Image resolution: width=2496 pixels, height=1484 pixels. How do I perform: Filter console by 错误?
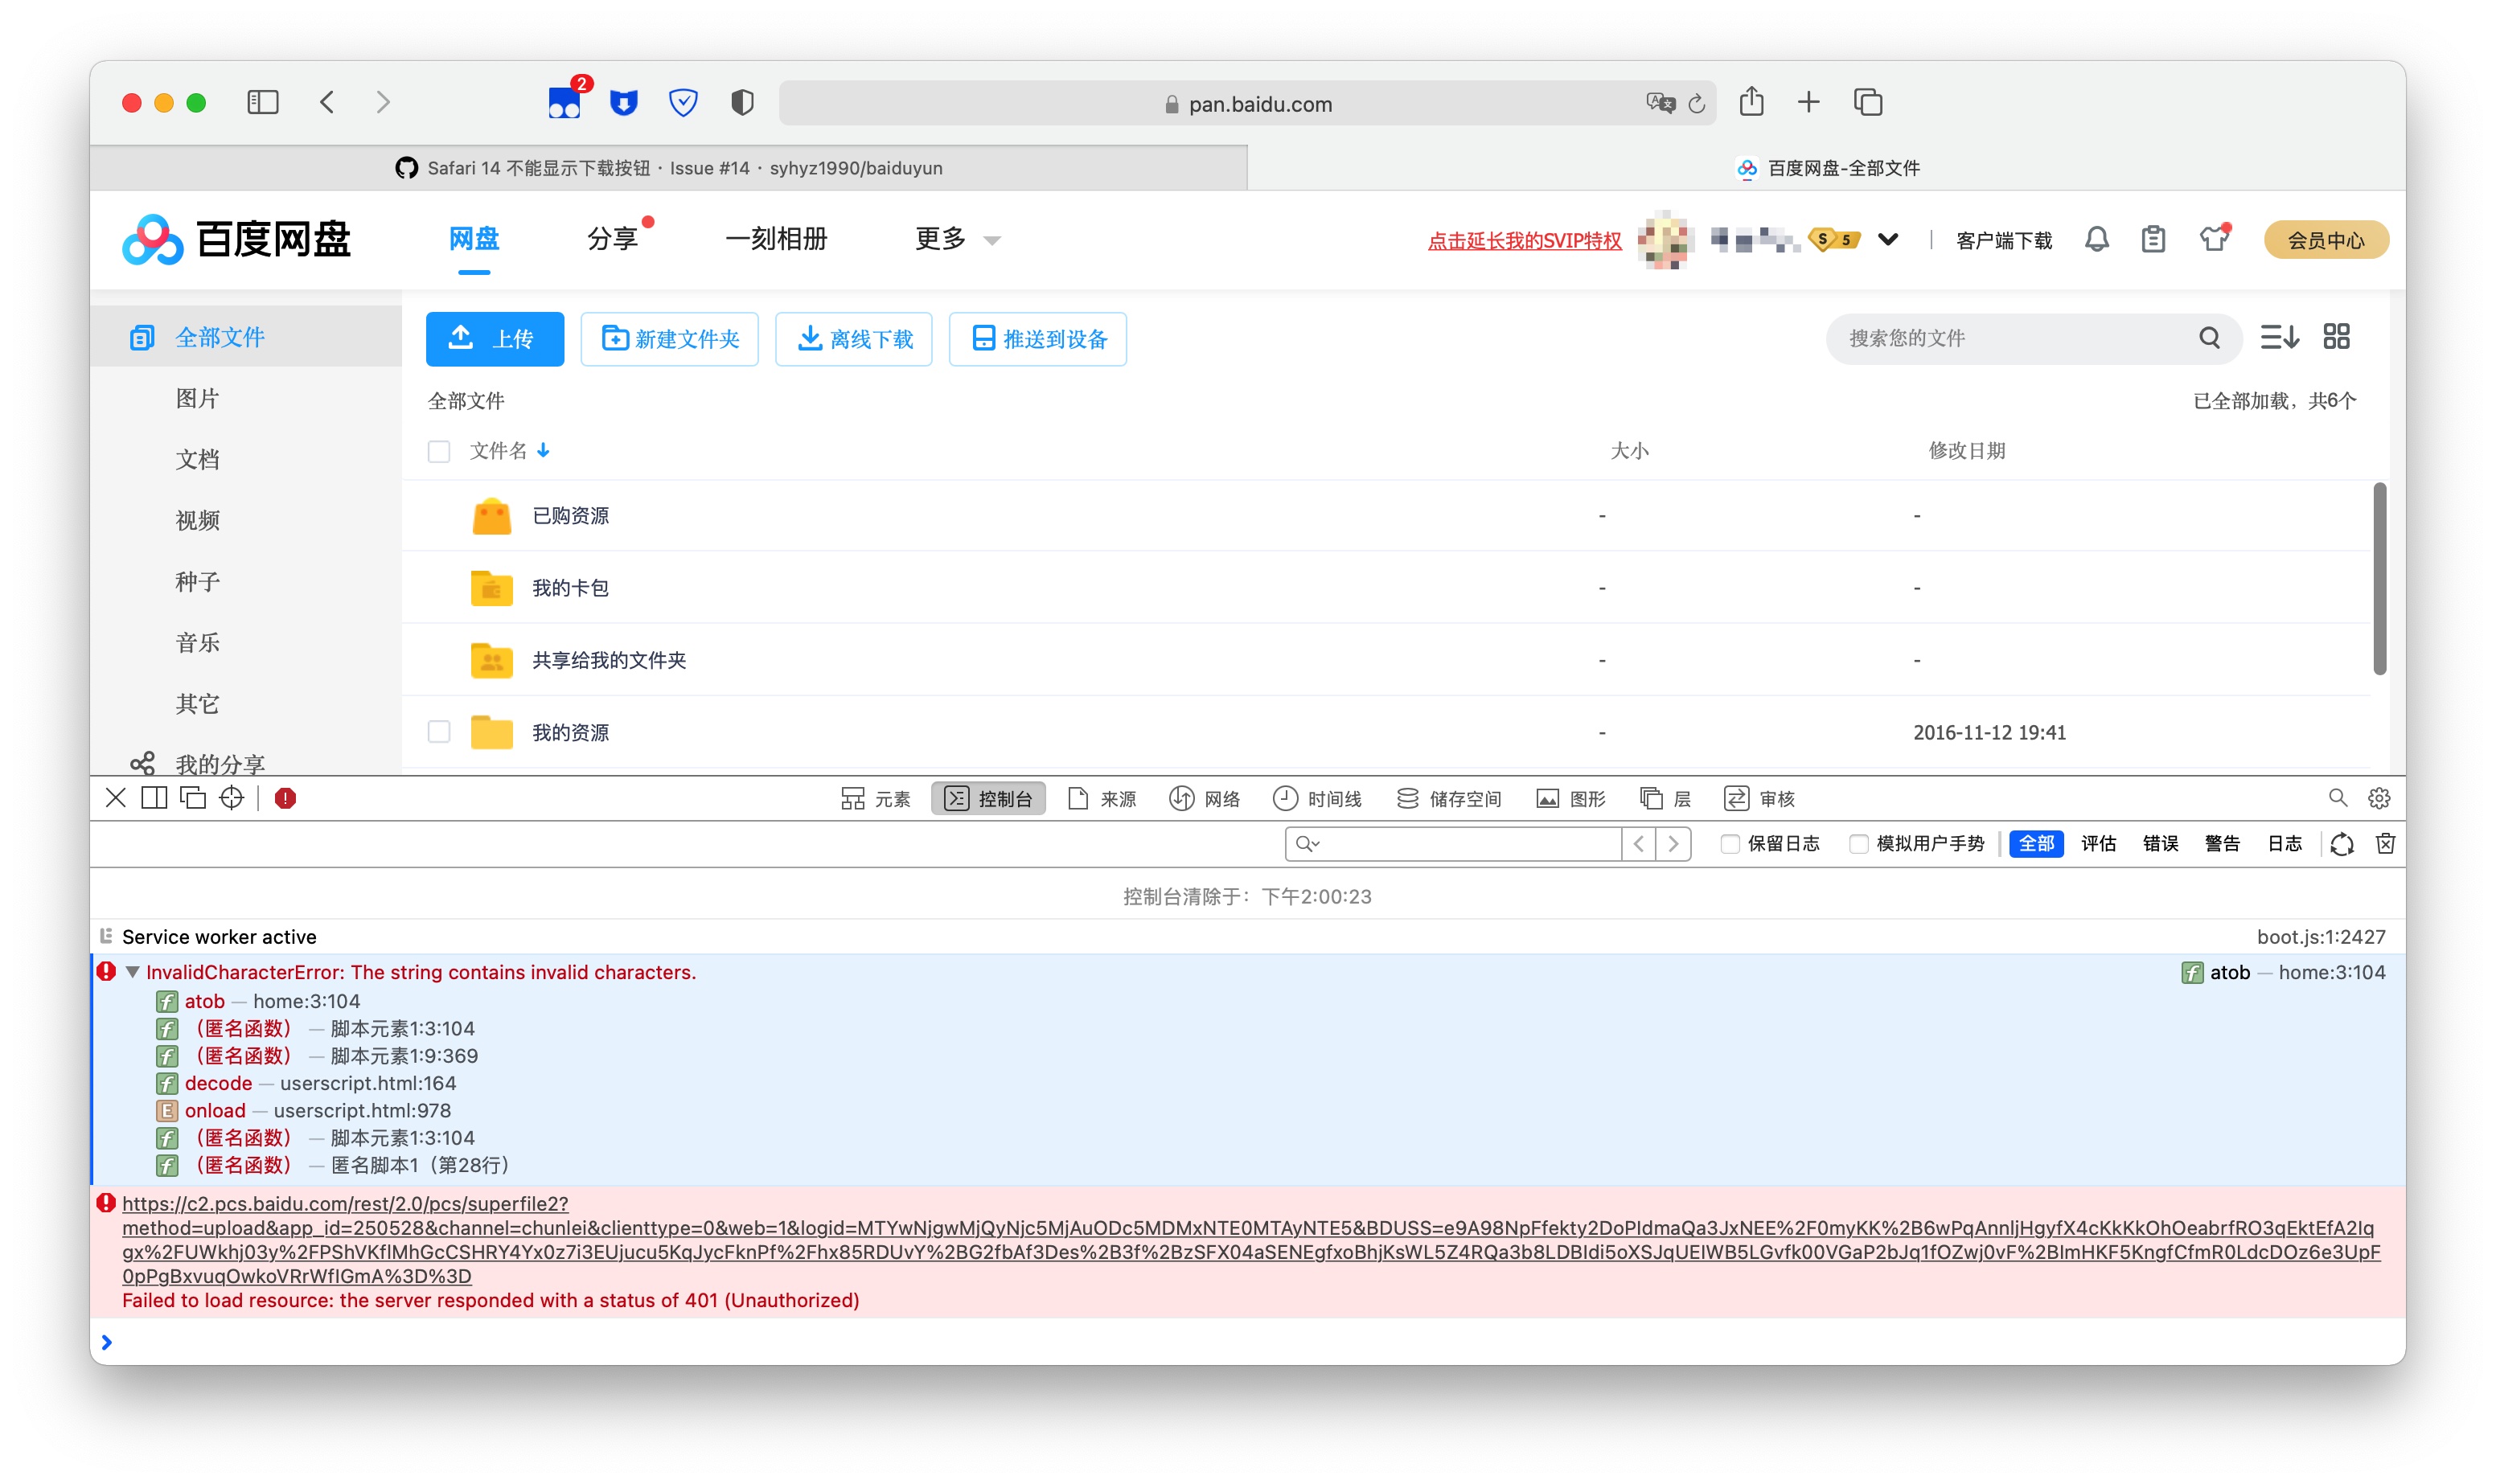[2160, 843]
